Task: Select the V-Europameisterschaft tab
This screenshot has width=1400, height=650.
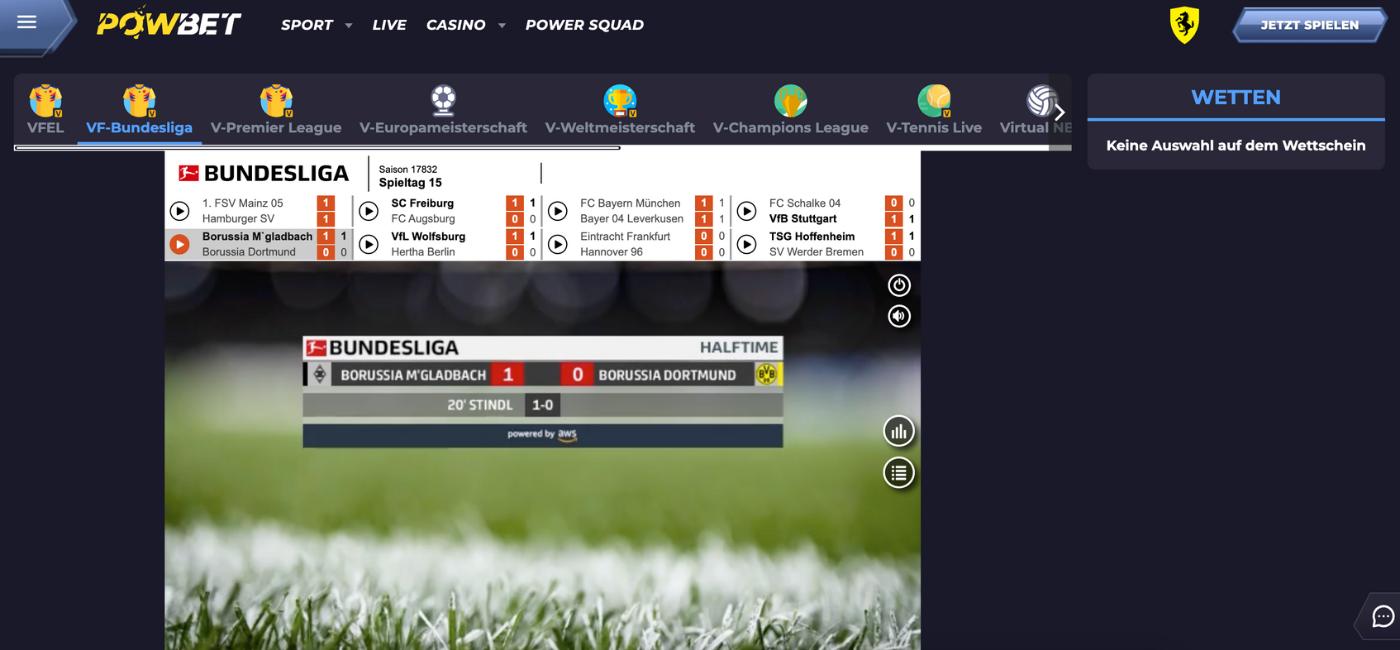Action: (443, 110)
